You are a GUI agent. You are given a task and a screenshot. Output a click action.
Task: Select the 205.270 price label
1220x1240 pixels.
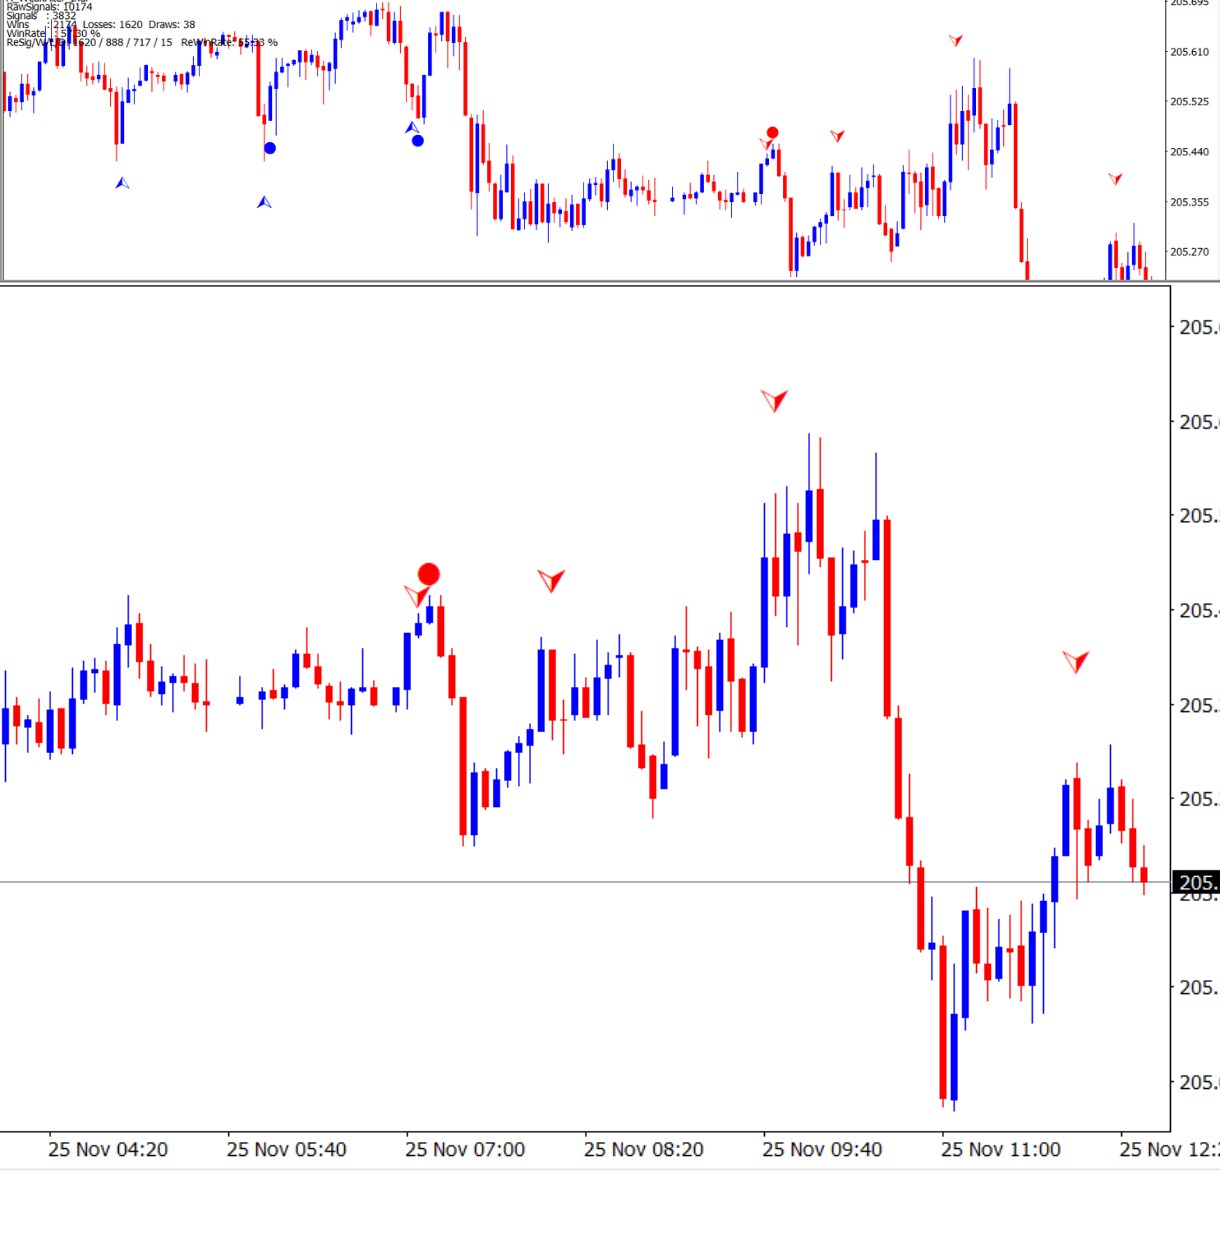point(1189,252)
